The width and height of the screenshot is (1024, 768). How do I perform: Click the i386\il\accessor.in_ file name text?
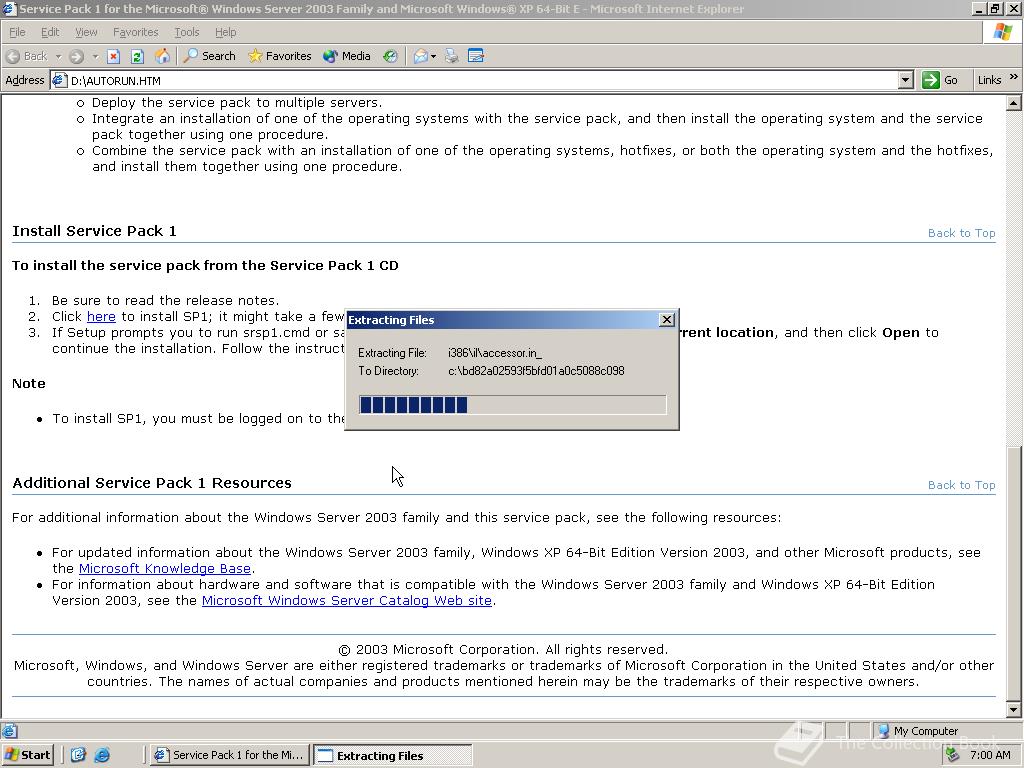(x=495, y=353)
